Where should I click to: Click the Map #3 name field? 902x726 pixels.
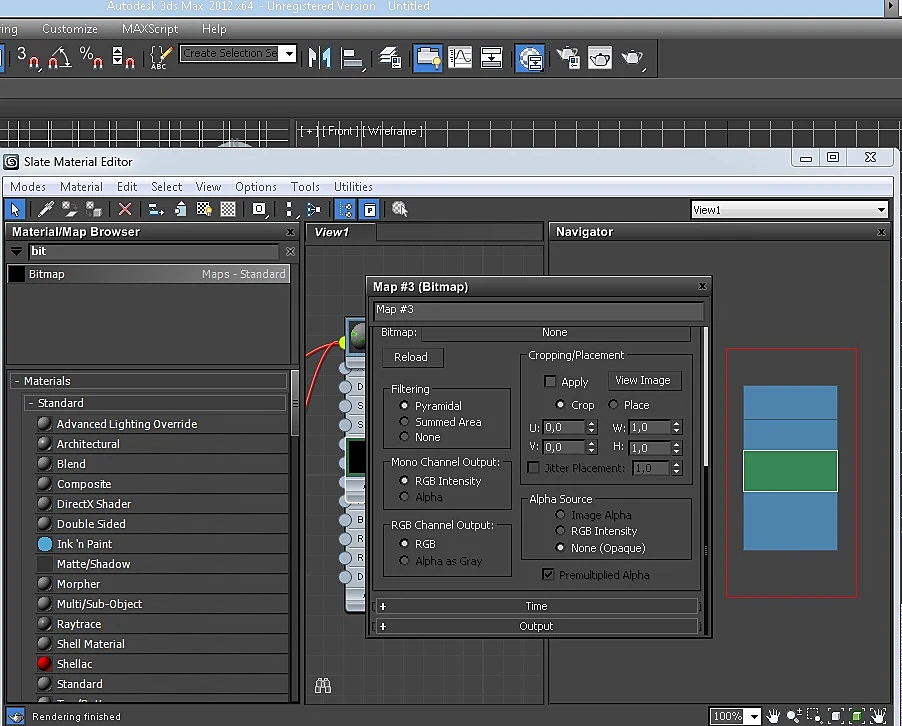click(x=538, y=309)
